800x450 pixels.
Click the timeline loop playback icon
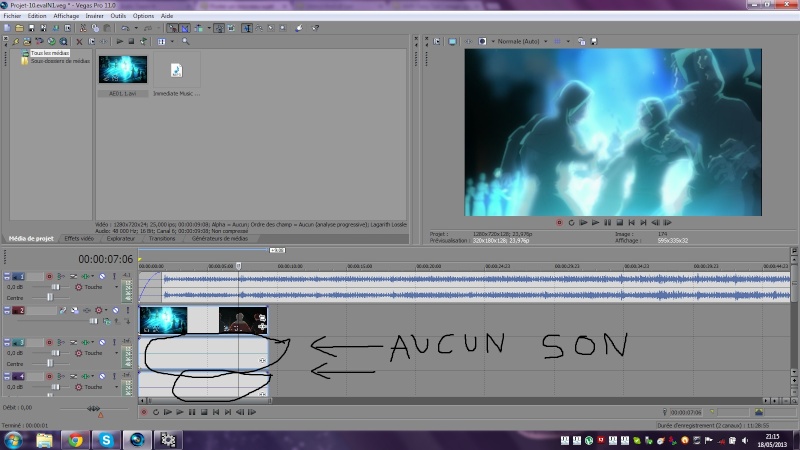[156, 412]
